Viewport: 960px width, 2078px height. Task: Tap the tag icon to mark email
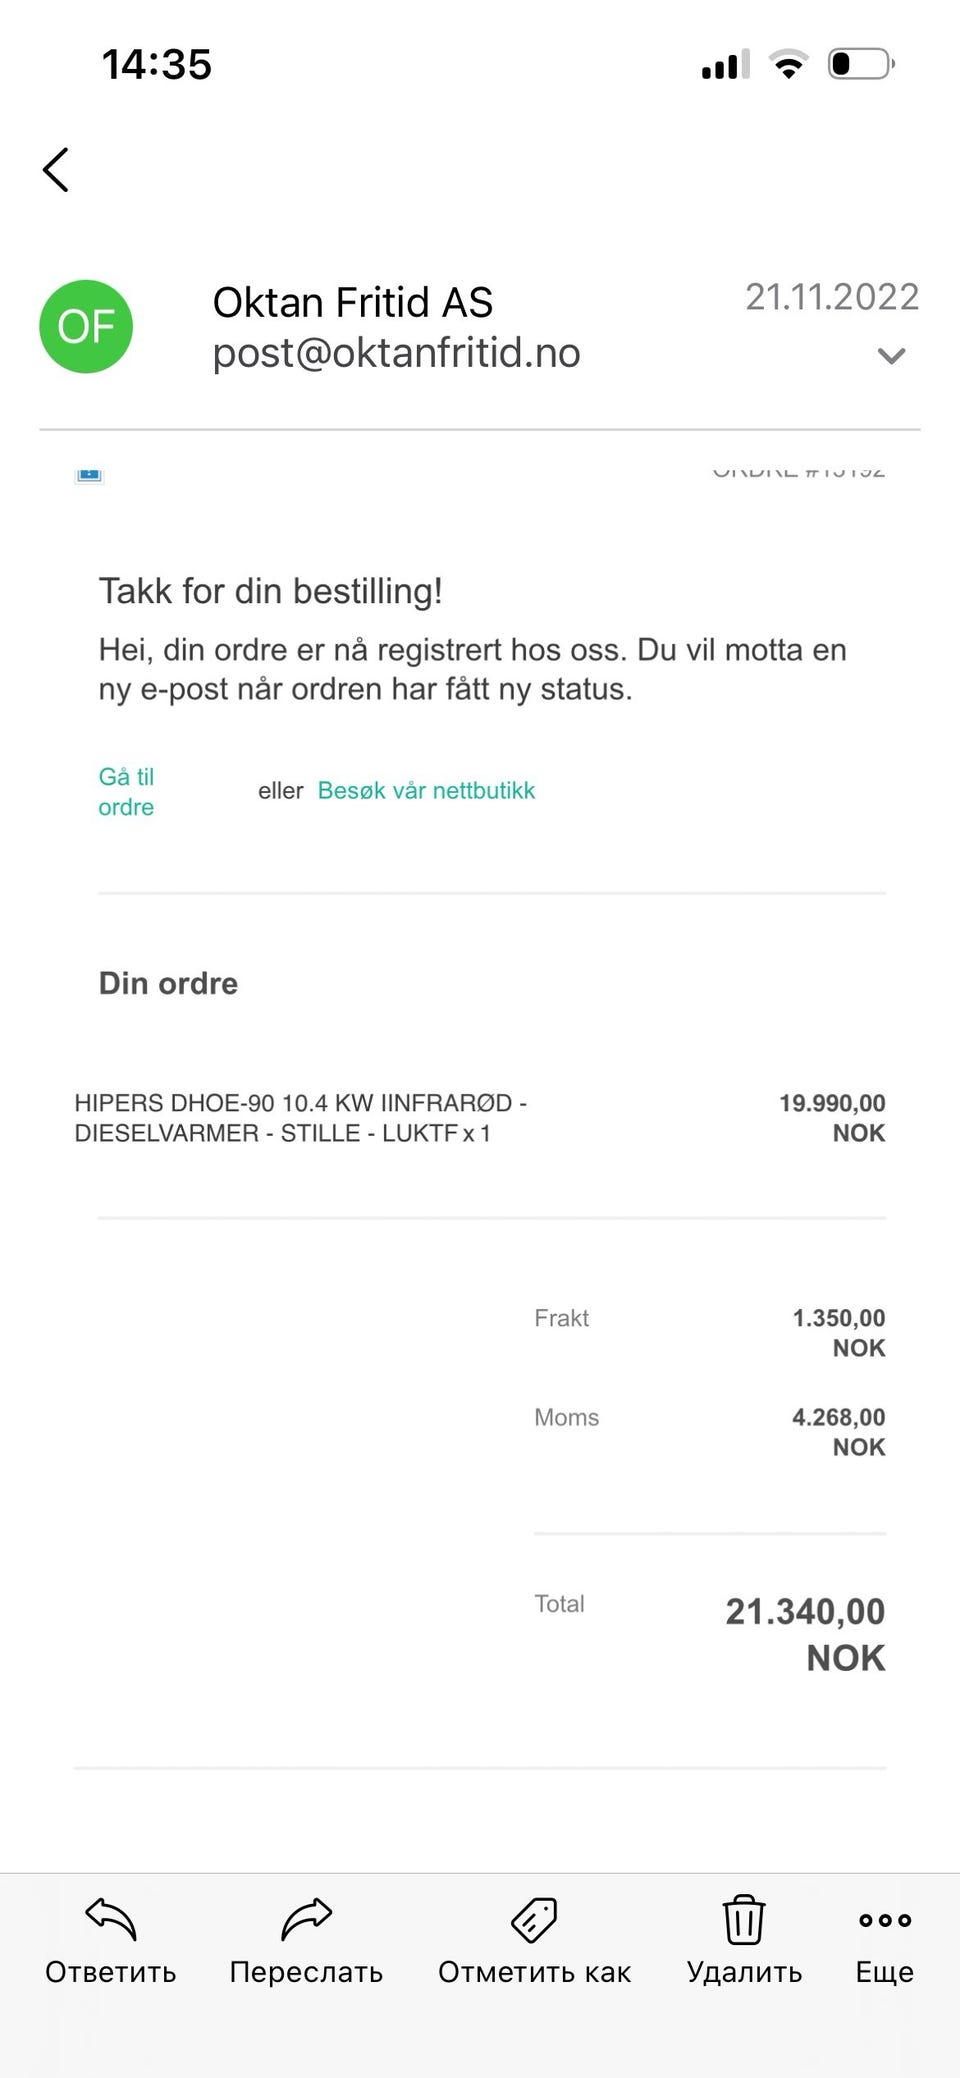(534, 1919)
